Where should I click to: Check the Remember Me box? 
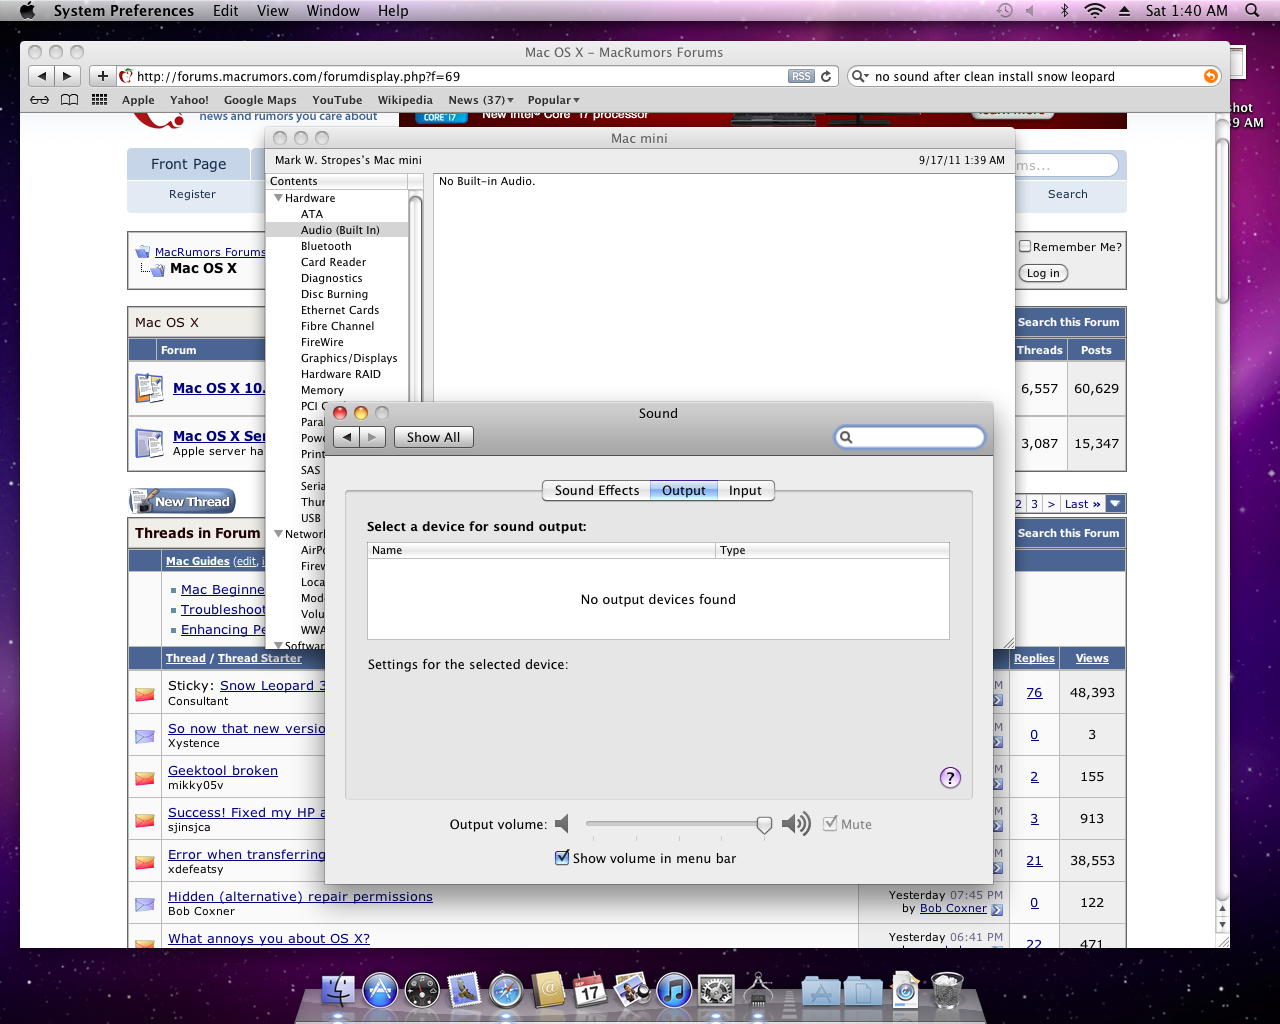(1025, 246)
